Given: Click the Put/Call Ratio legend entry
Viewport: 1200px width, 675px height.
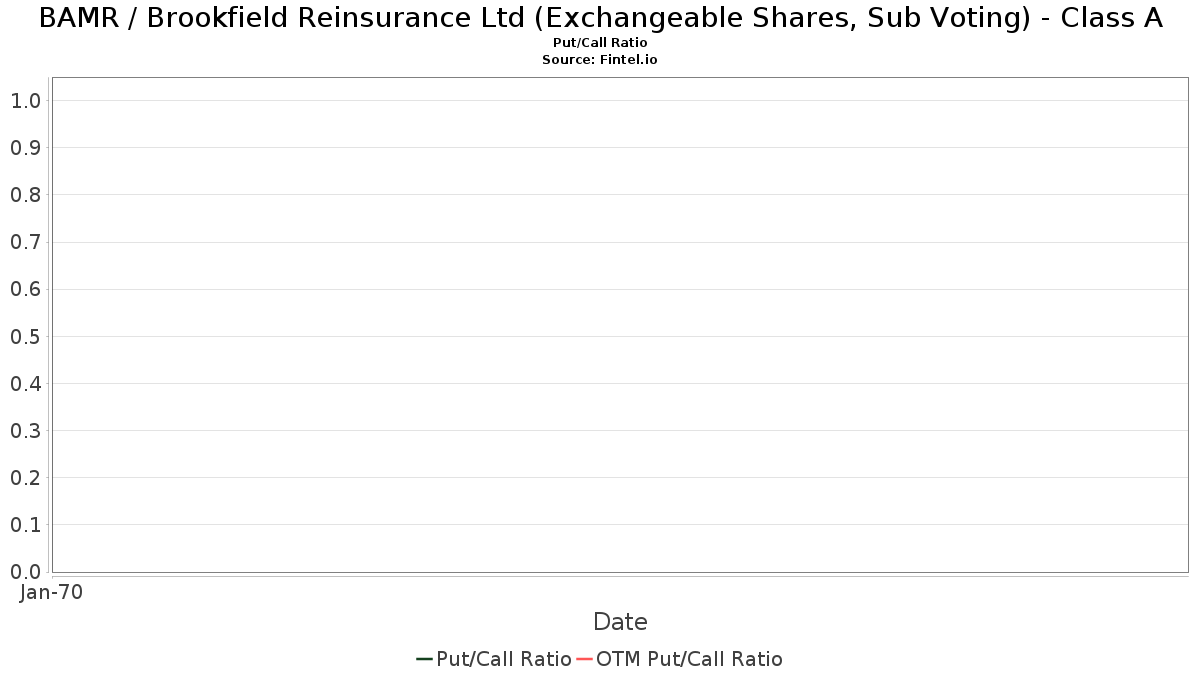Looking at the screenshot, I should [x=494, y=659].
